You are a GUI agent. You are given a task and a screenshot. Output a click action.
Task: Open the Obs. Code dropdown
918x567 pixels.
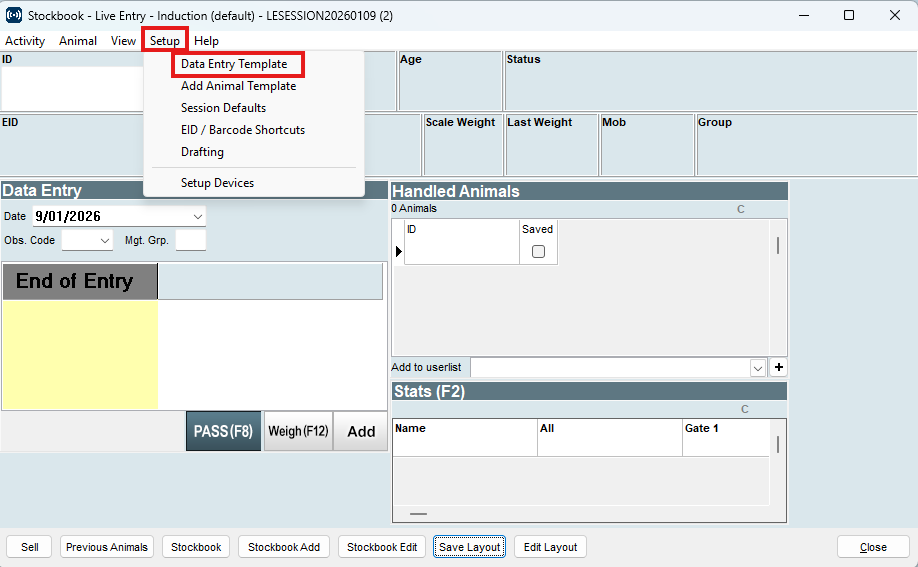(105, 241)
